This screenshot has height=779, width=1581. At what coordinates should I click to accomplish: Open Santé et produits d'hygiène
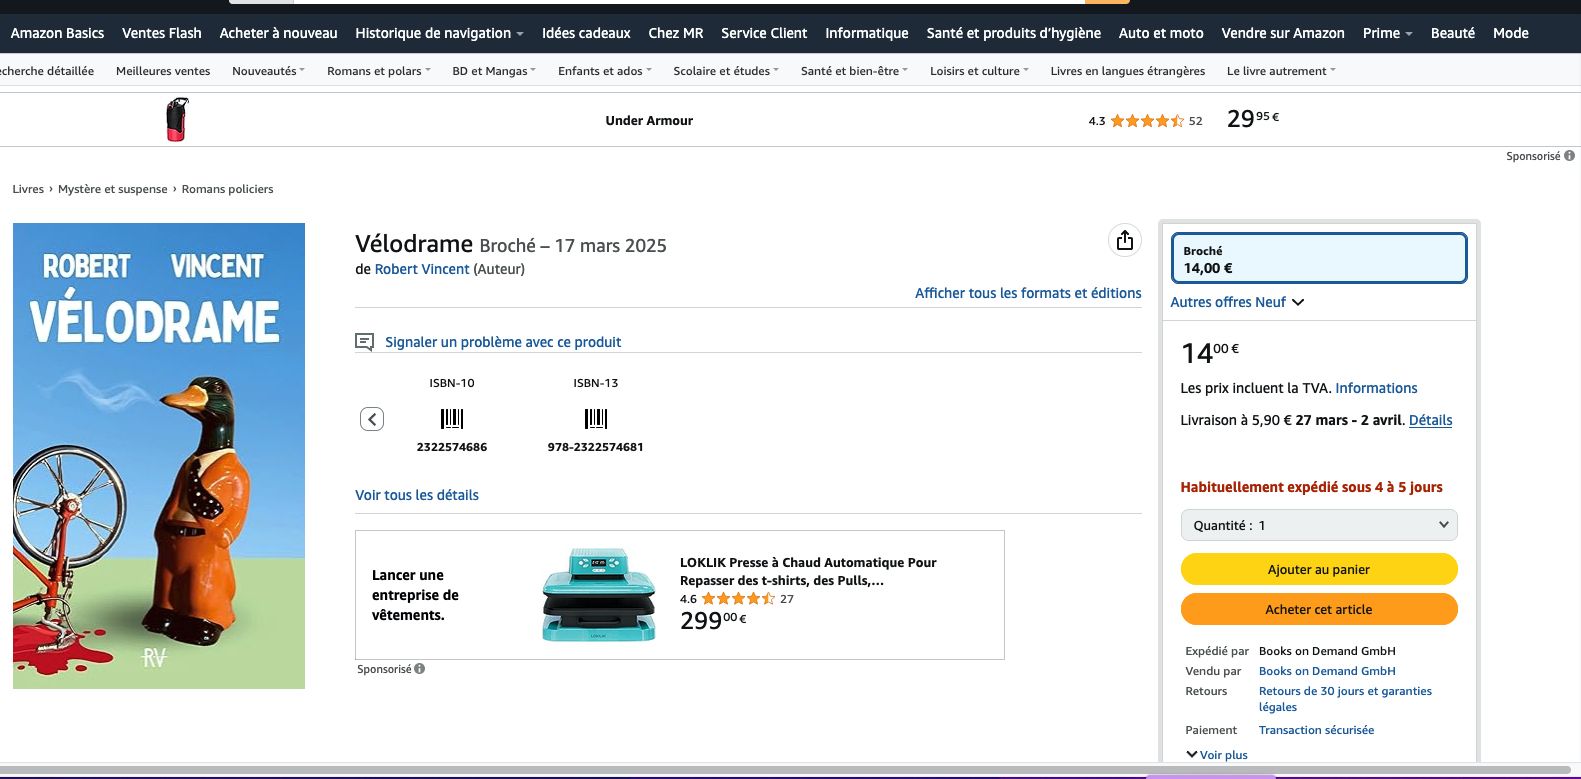tap(1013, 33)
